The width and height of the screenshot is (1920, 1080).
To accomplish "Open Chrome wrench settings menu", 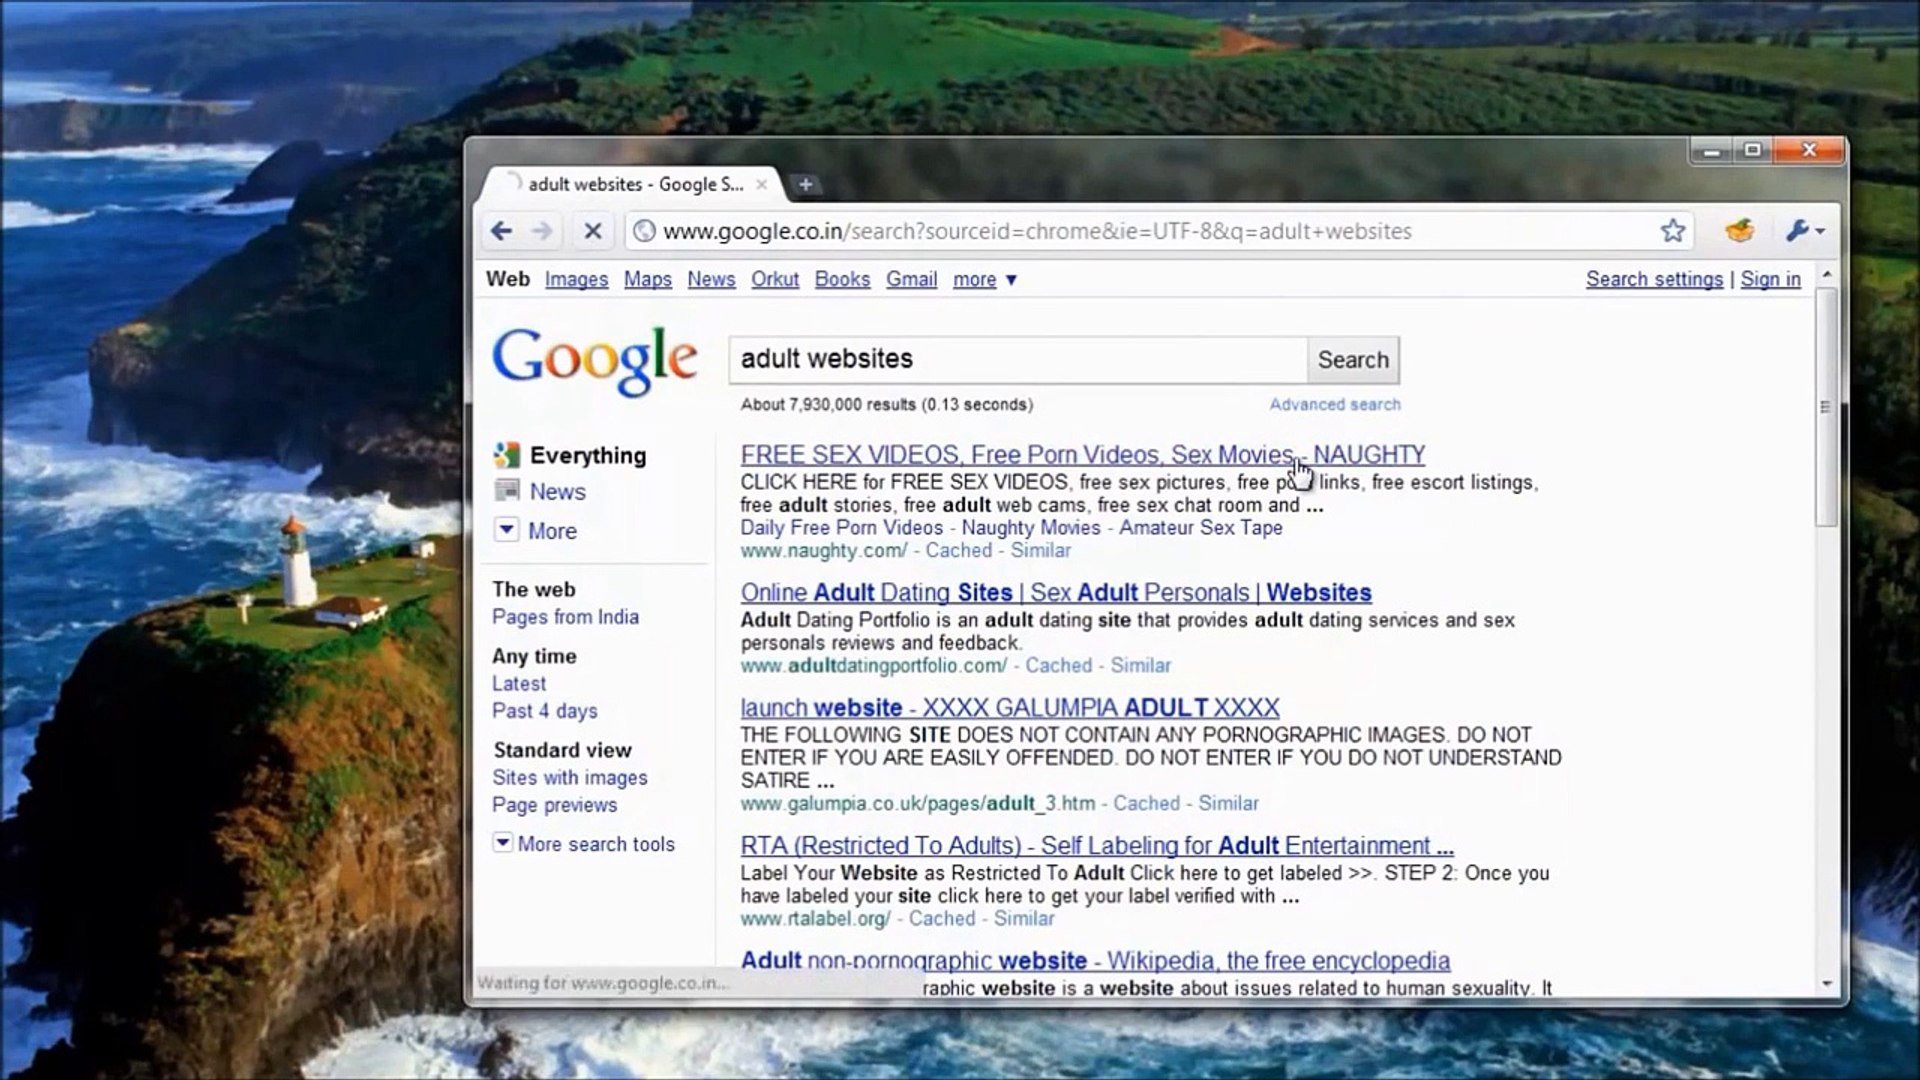I will 1804,231.
